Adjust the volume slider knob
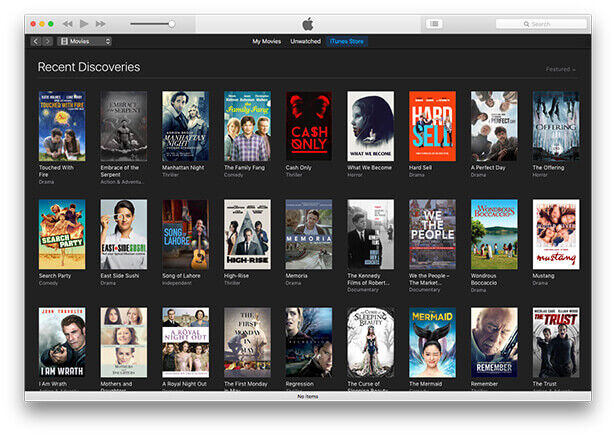Screen dimensions: 616x437 [x=172, y=24]
